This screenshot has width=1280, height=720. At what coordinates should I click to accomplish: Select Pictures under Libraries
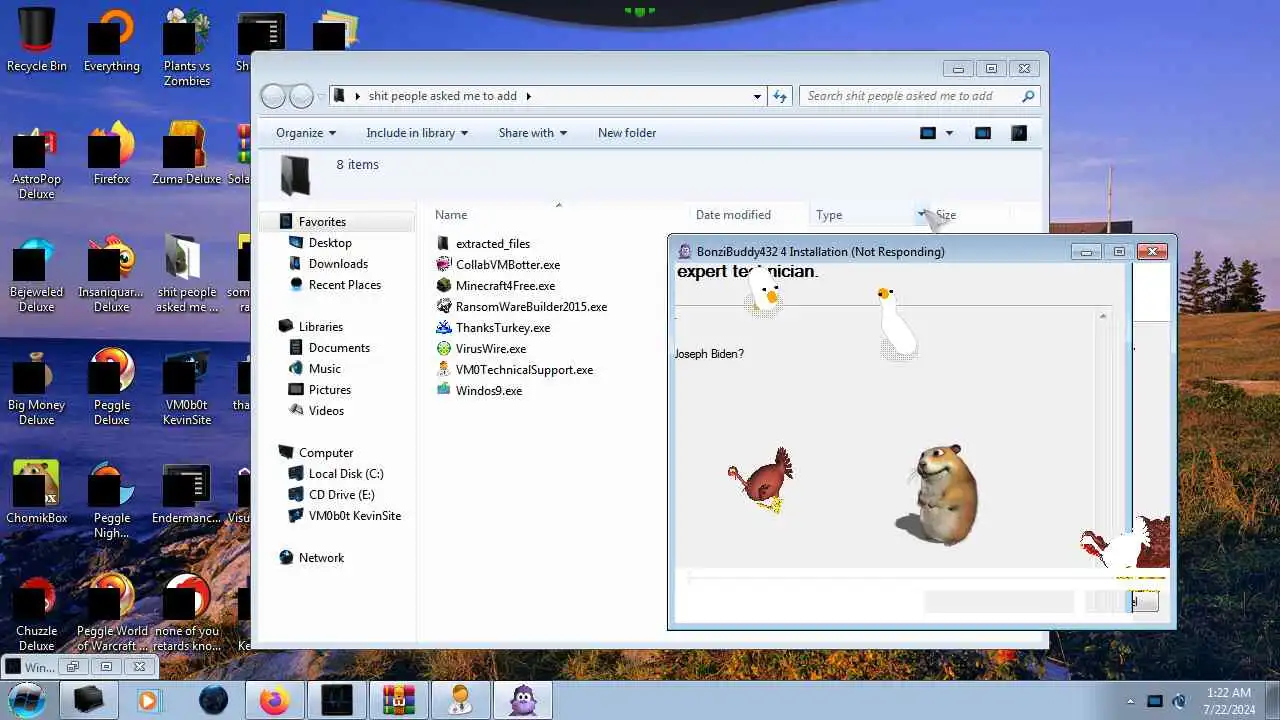330,390
